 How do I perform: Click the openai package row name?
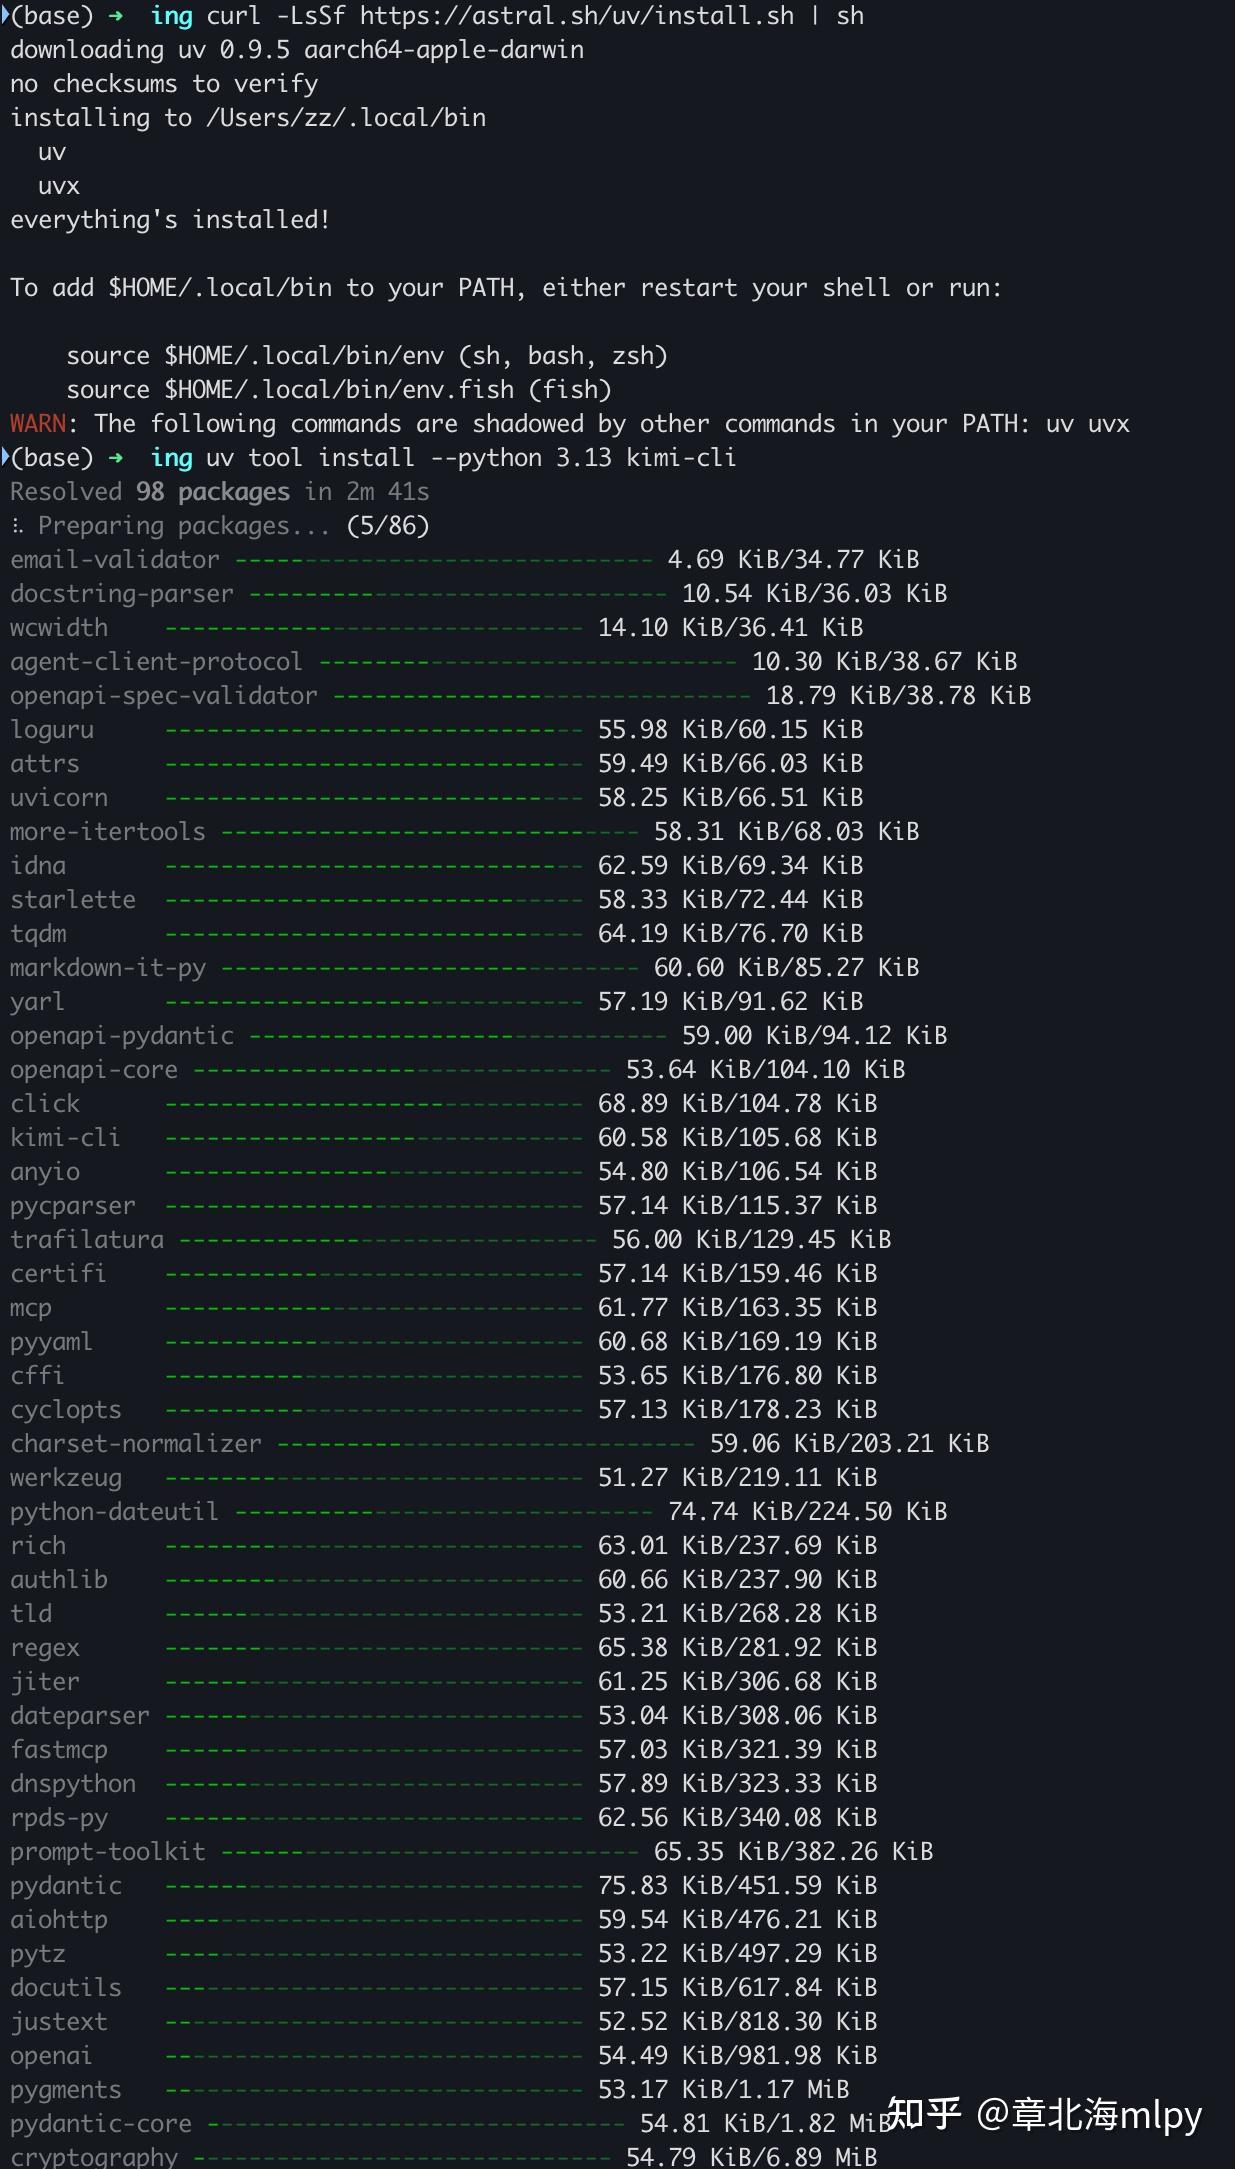point(51,2056)
